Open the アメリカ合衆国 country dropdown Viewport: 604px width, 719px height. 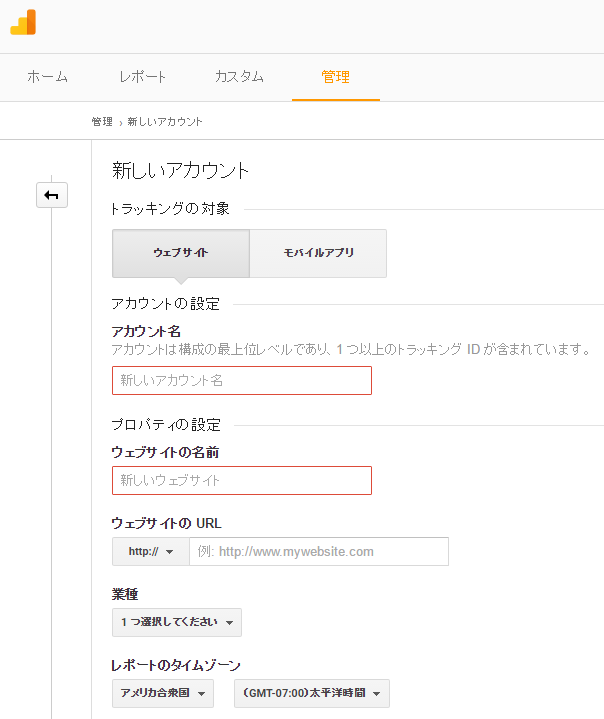163,693
